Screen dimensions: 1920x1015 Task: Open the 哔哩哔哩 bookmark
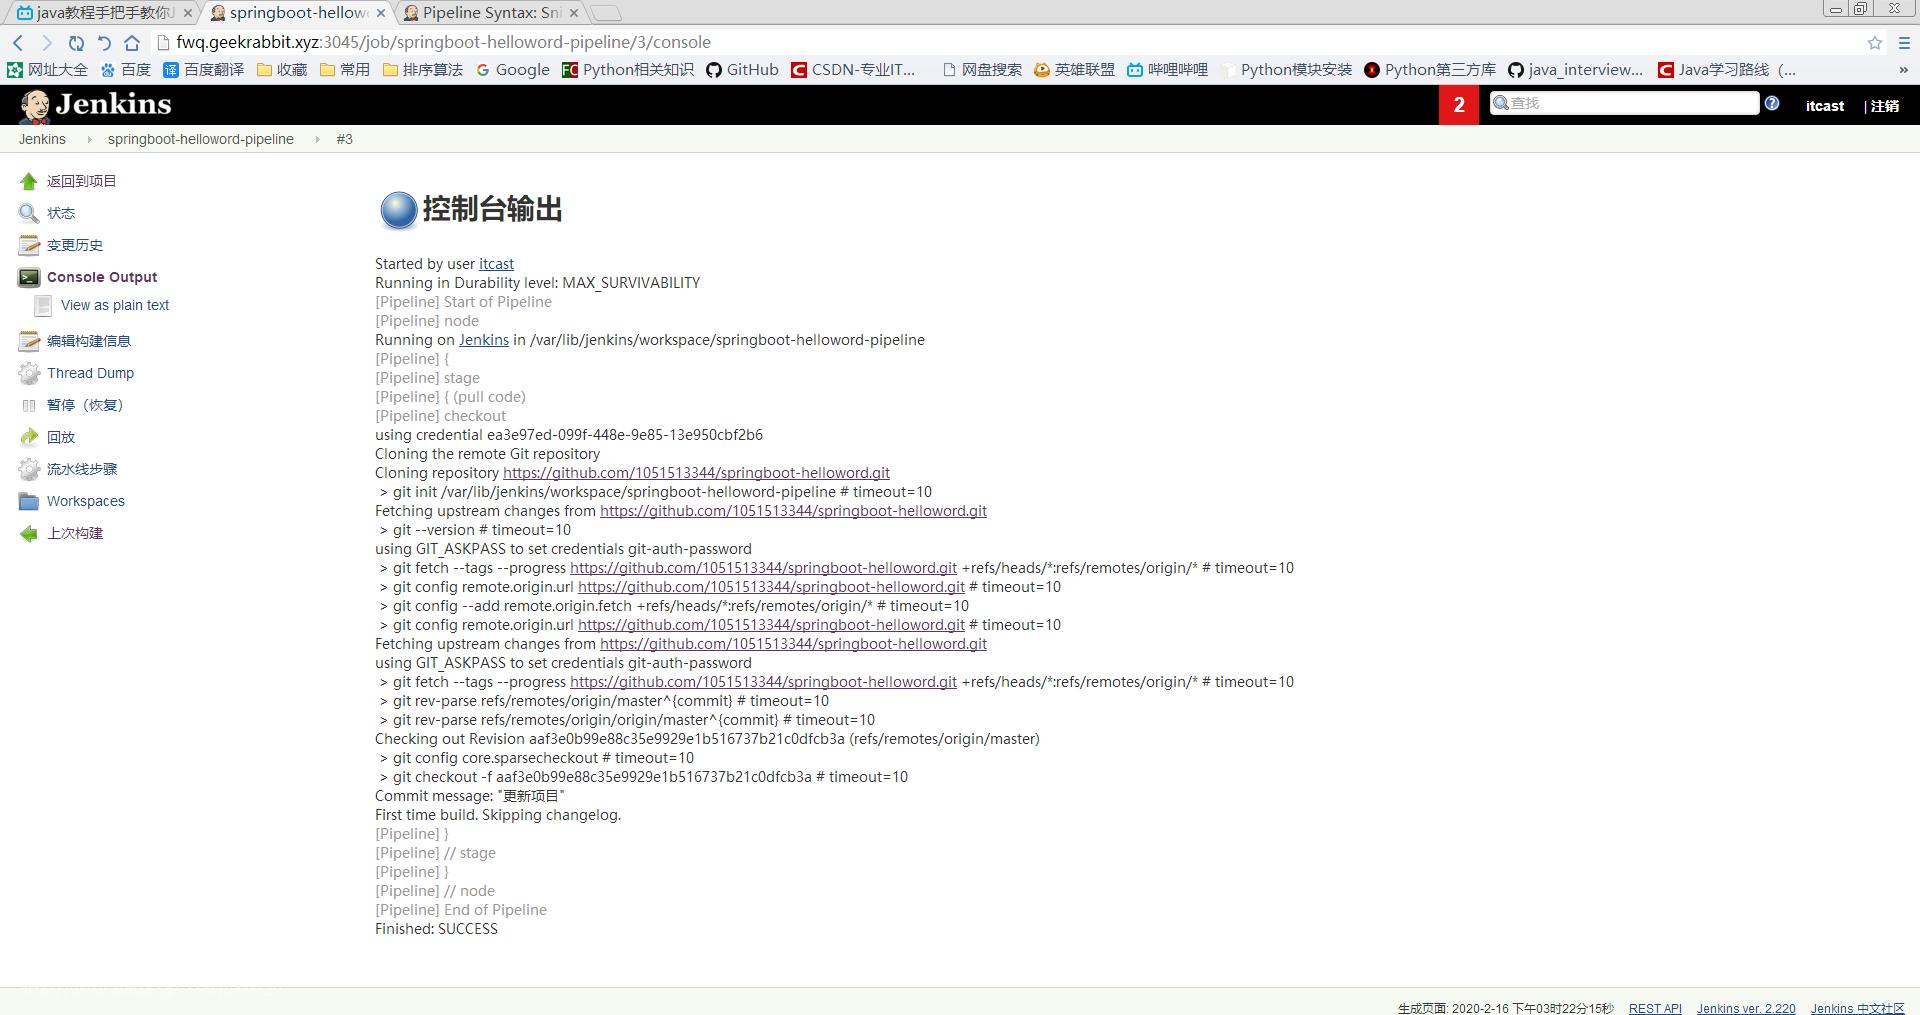click(x=1167, y=70)
